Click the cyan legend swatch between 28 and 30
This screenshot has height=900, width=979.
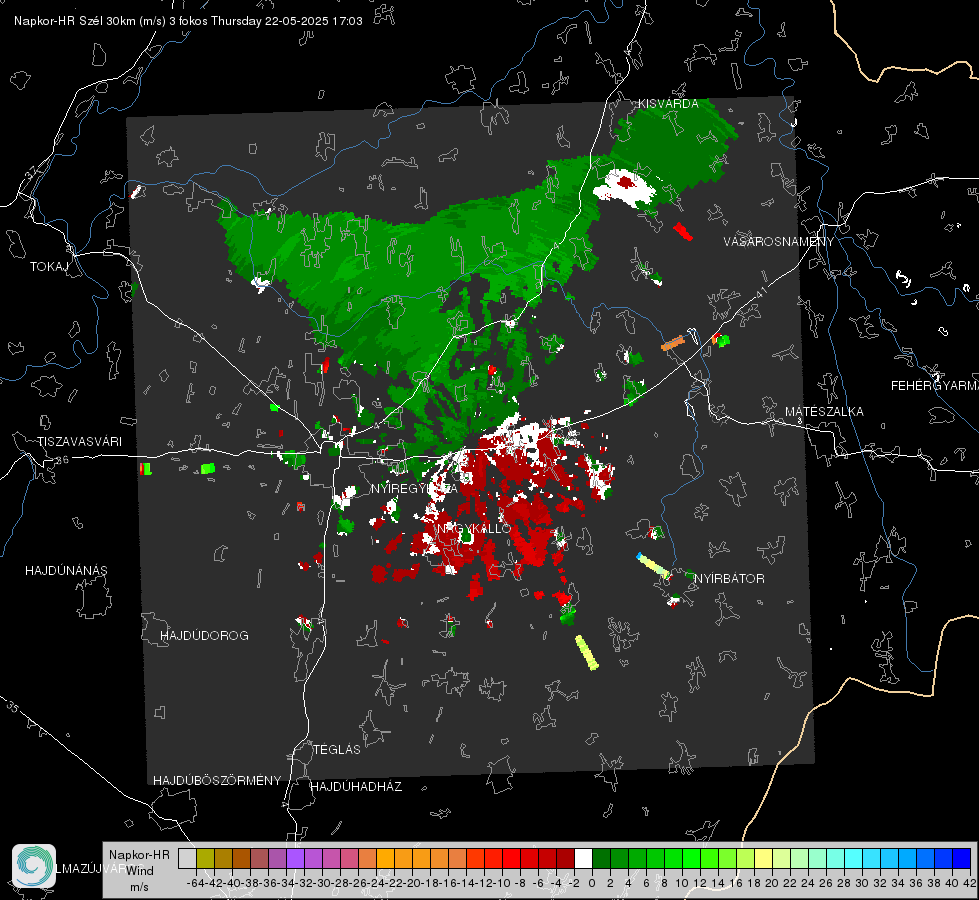coord(854,858)
